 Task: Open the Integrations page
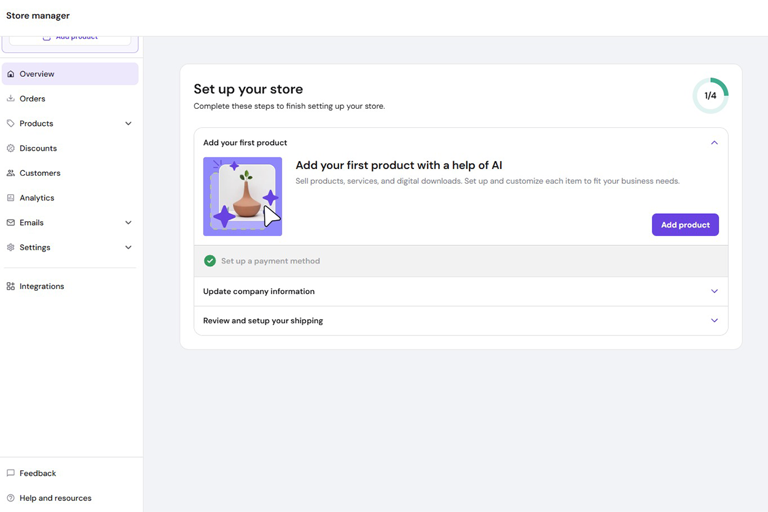coord(70,286)
